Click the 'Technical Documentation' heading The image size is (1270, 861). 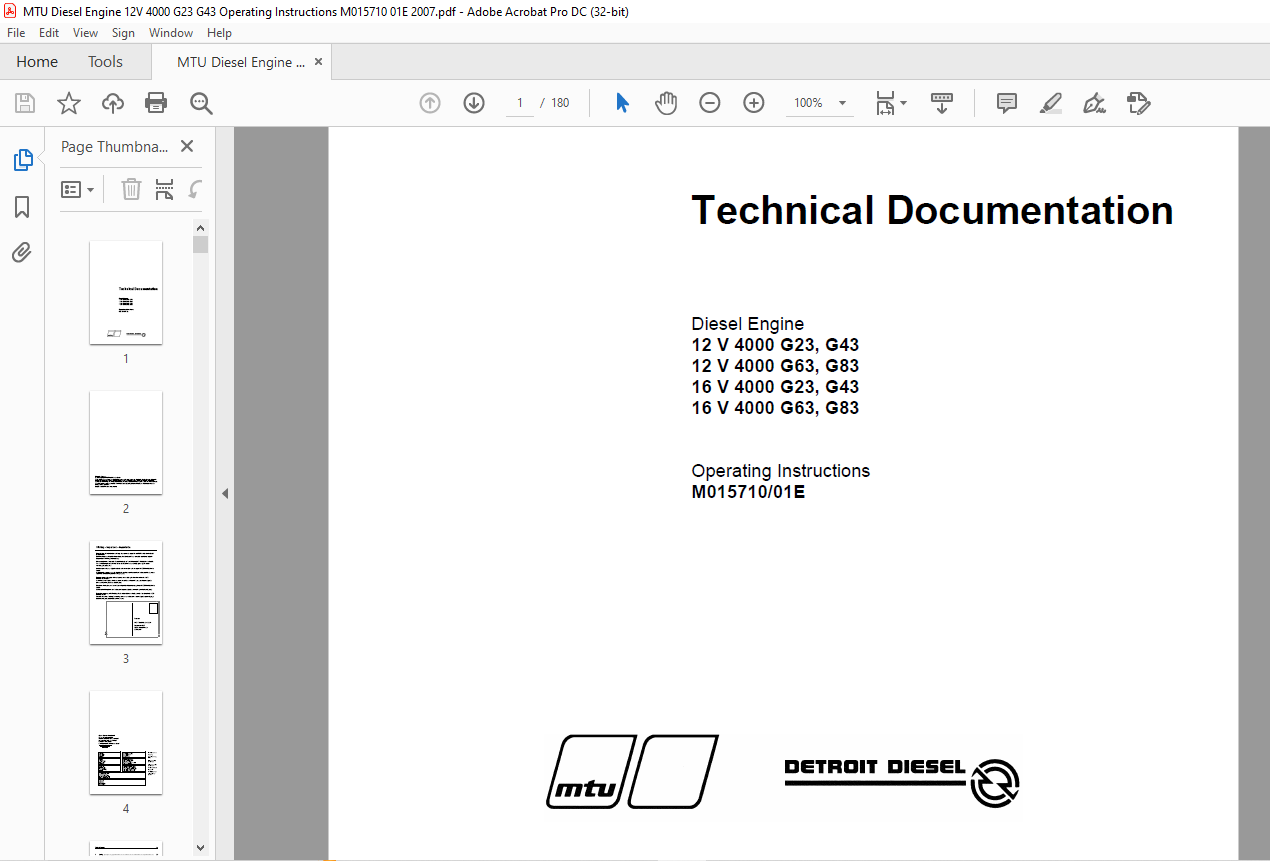(932, 211)
